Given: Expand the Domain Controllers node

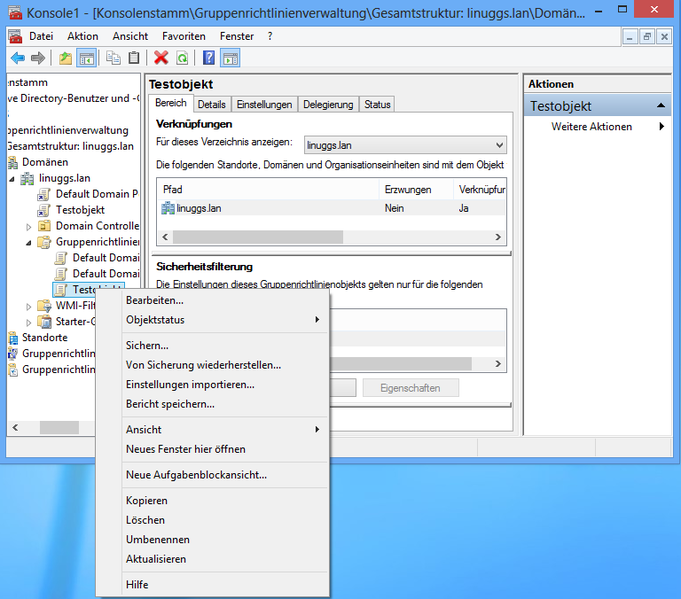Looking at the screenshot, I should [x=30, y=226].
